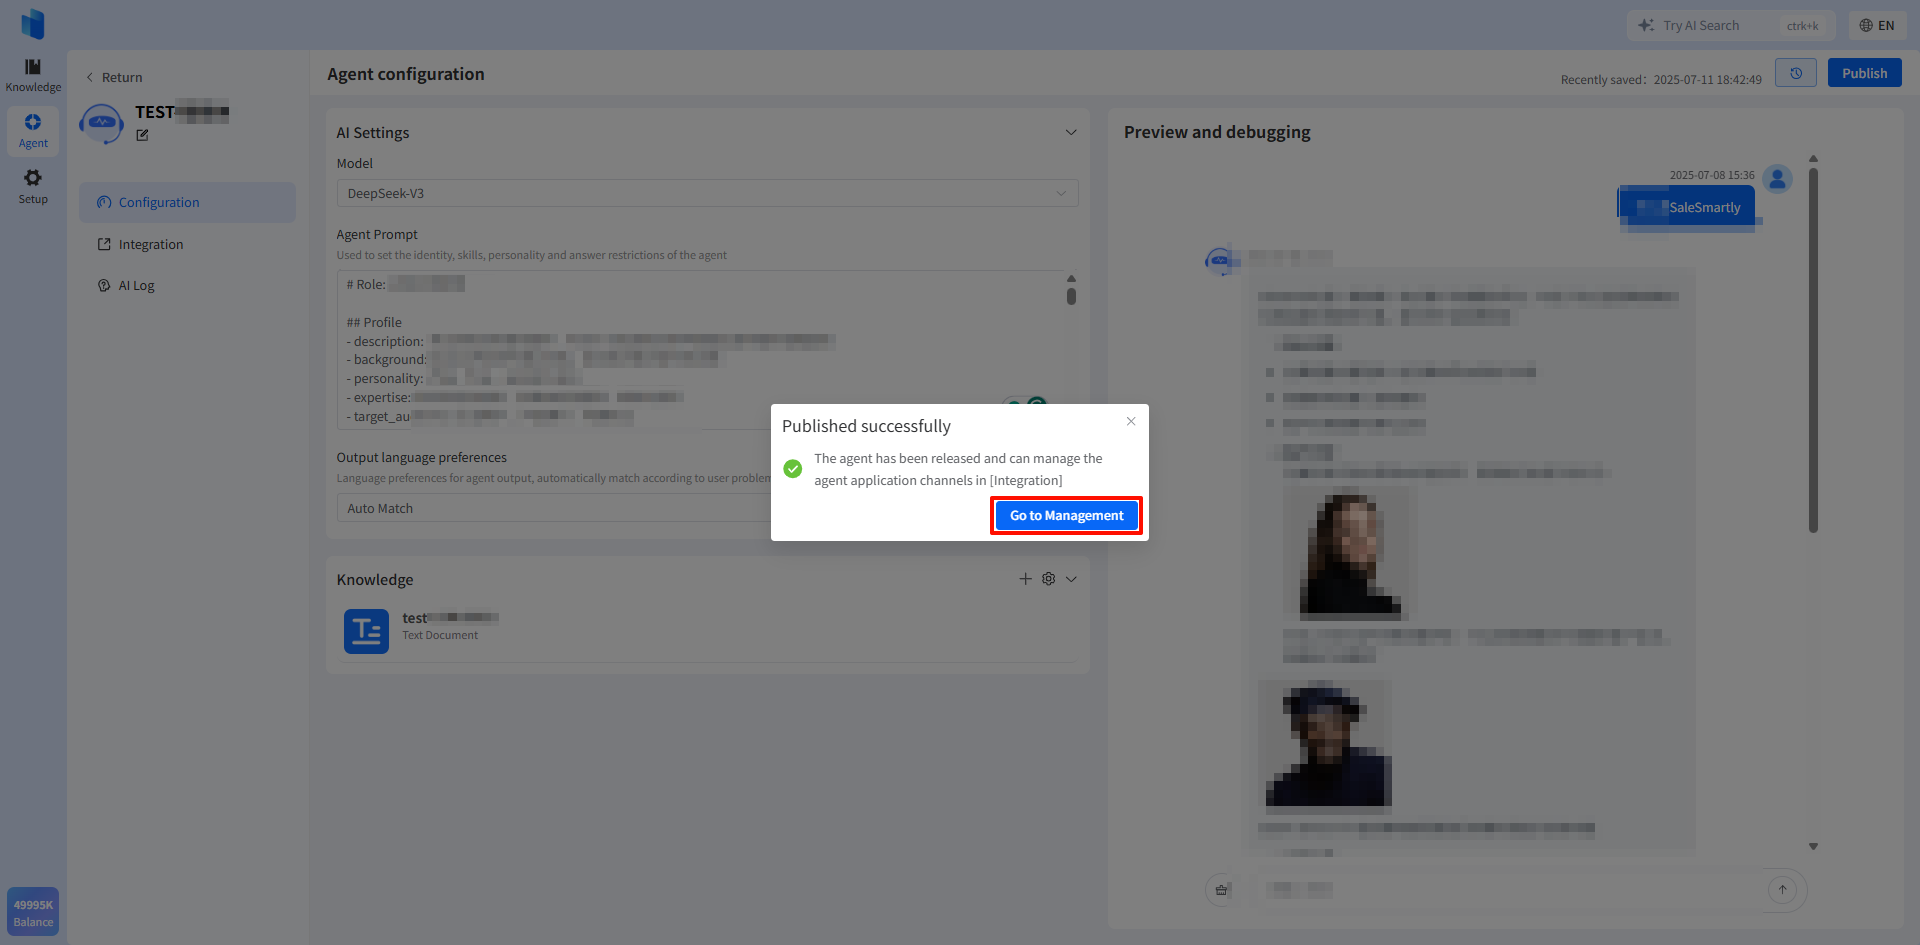Click the 'Agent configuration' heading

click(x=406, y=74)
